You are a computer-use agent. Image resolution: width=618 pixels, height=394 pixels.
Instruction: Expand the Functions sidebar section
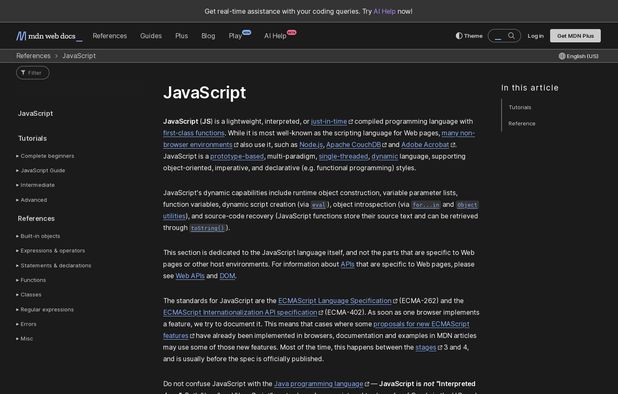point(31,280)
